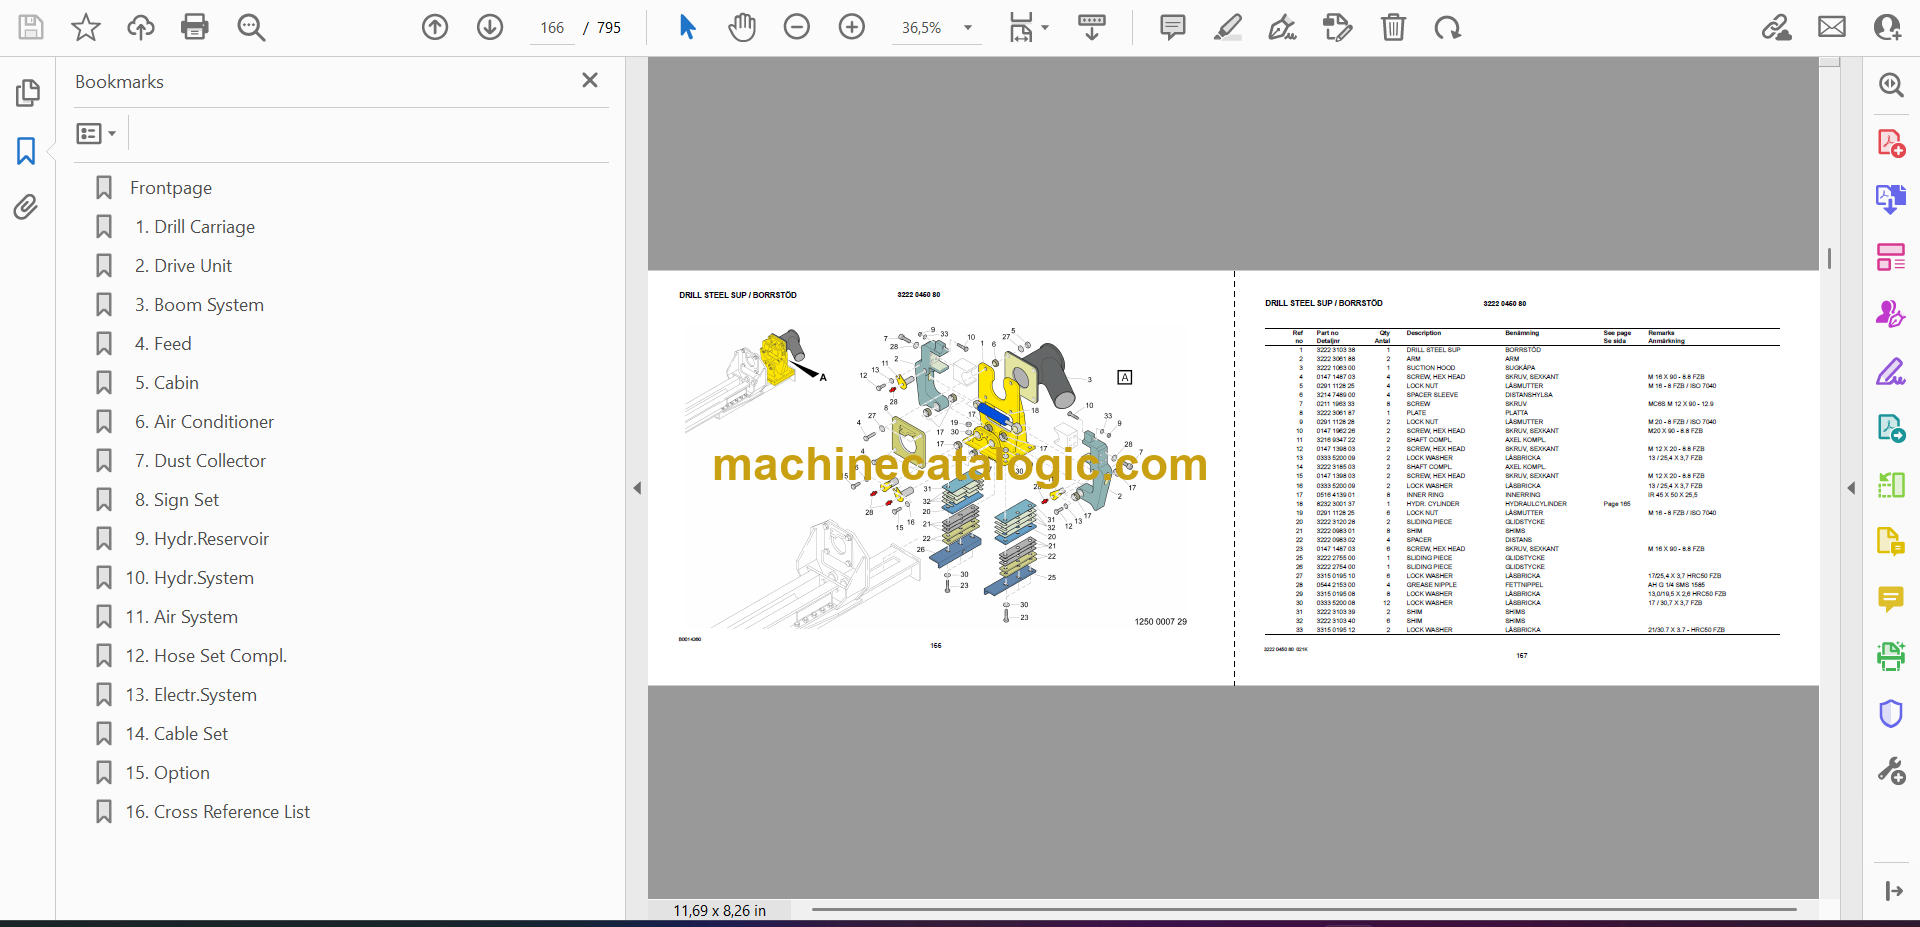Select the highlight text tool
Screen dimensions: 1920x927
pyautogui.click(x=1228, y=27)
